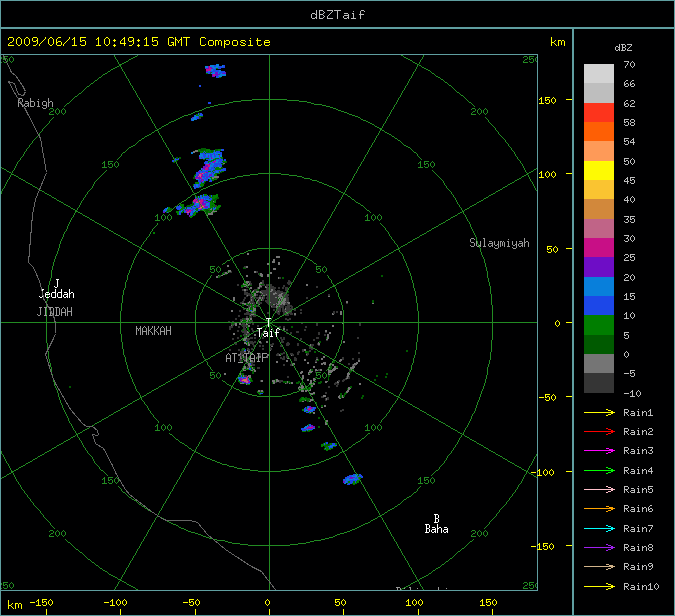
Task: Click the Baha city label
Action: tap(437, 529)
